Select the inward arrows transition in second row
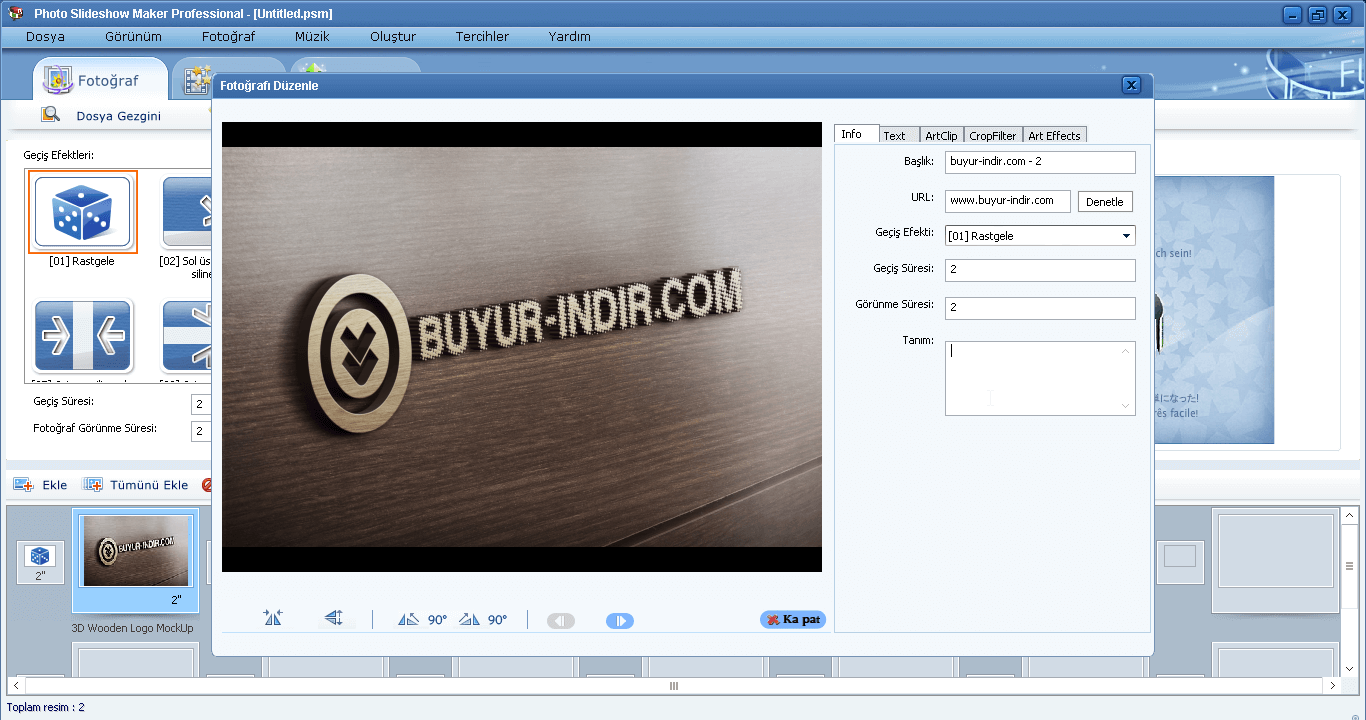 pos(83,335)
